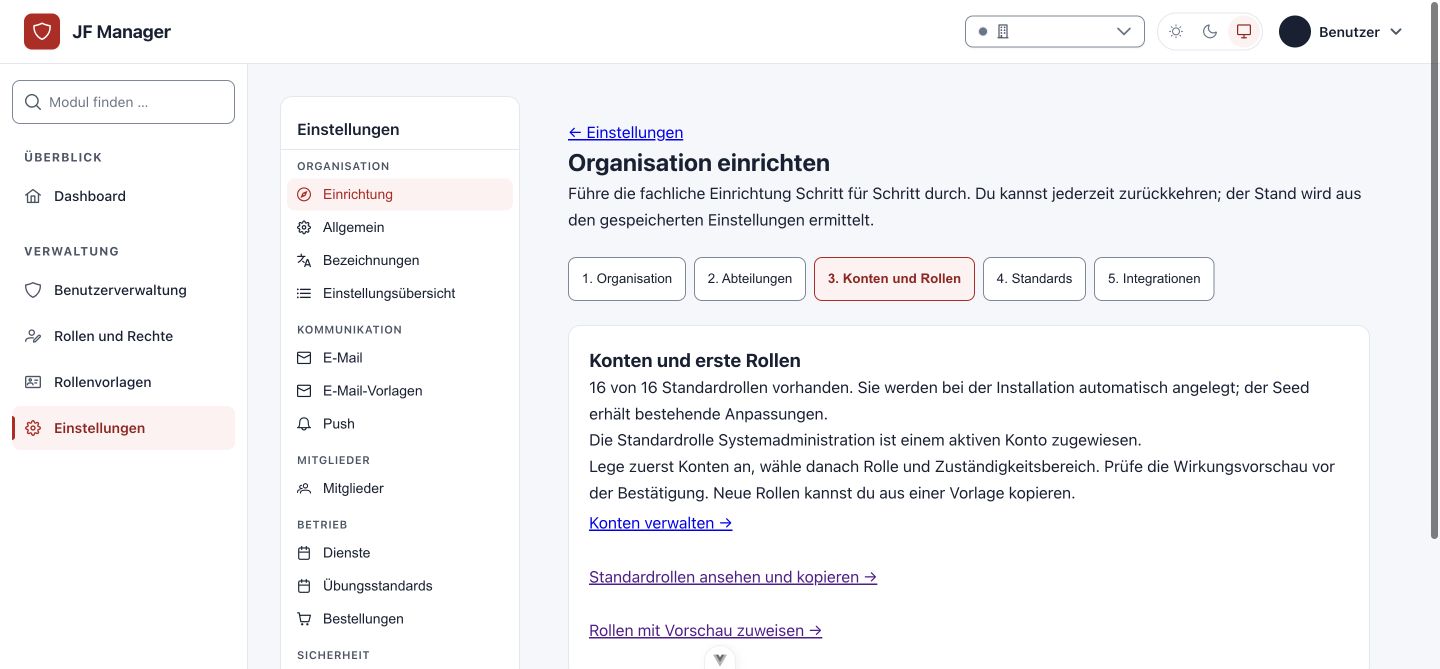Click the Einrichtung compass icon

coord(304,194)
